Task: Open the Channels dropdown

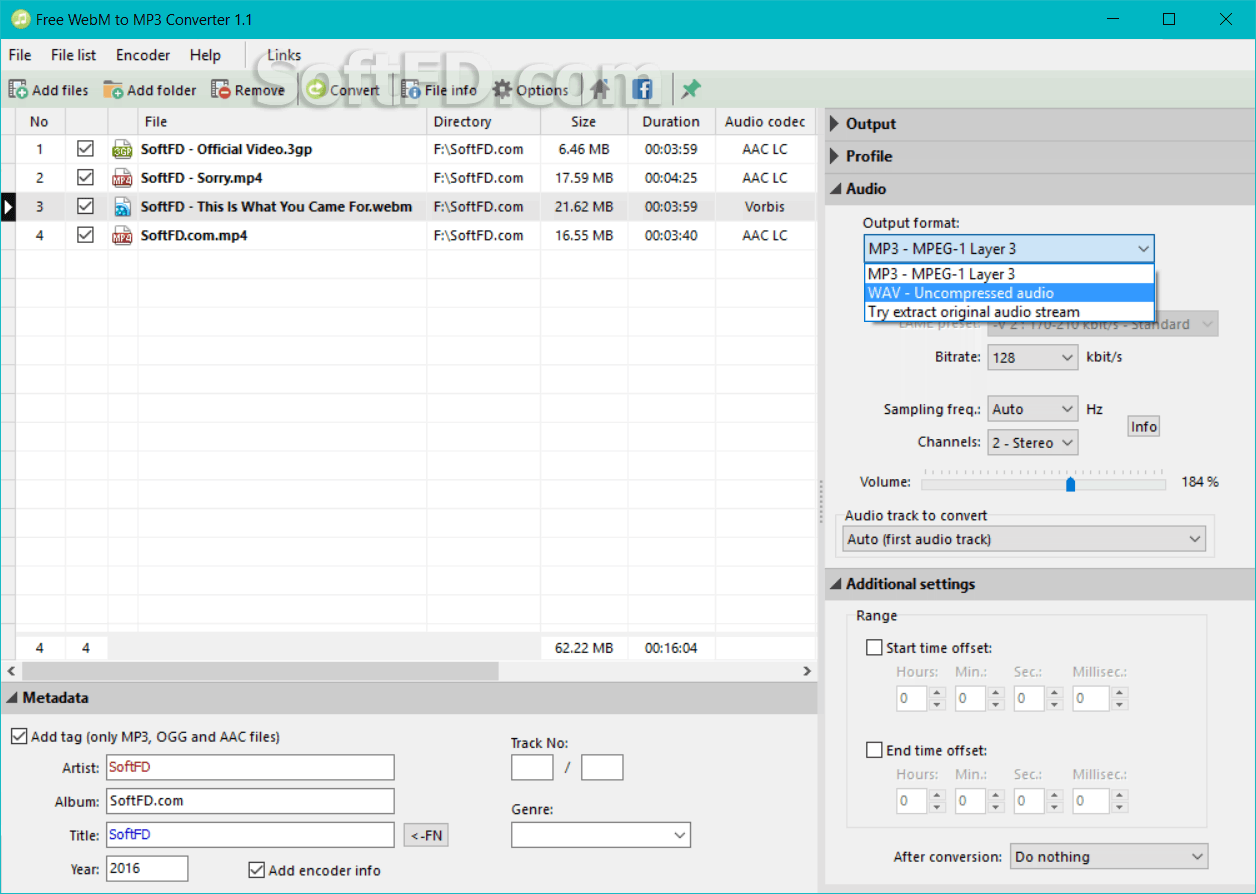Action: point(1033,443)
